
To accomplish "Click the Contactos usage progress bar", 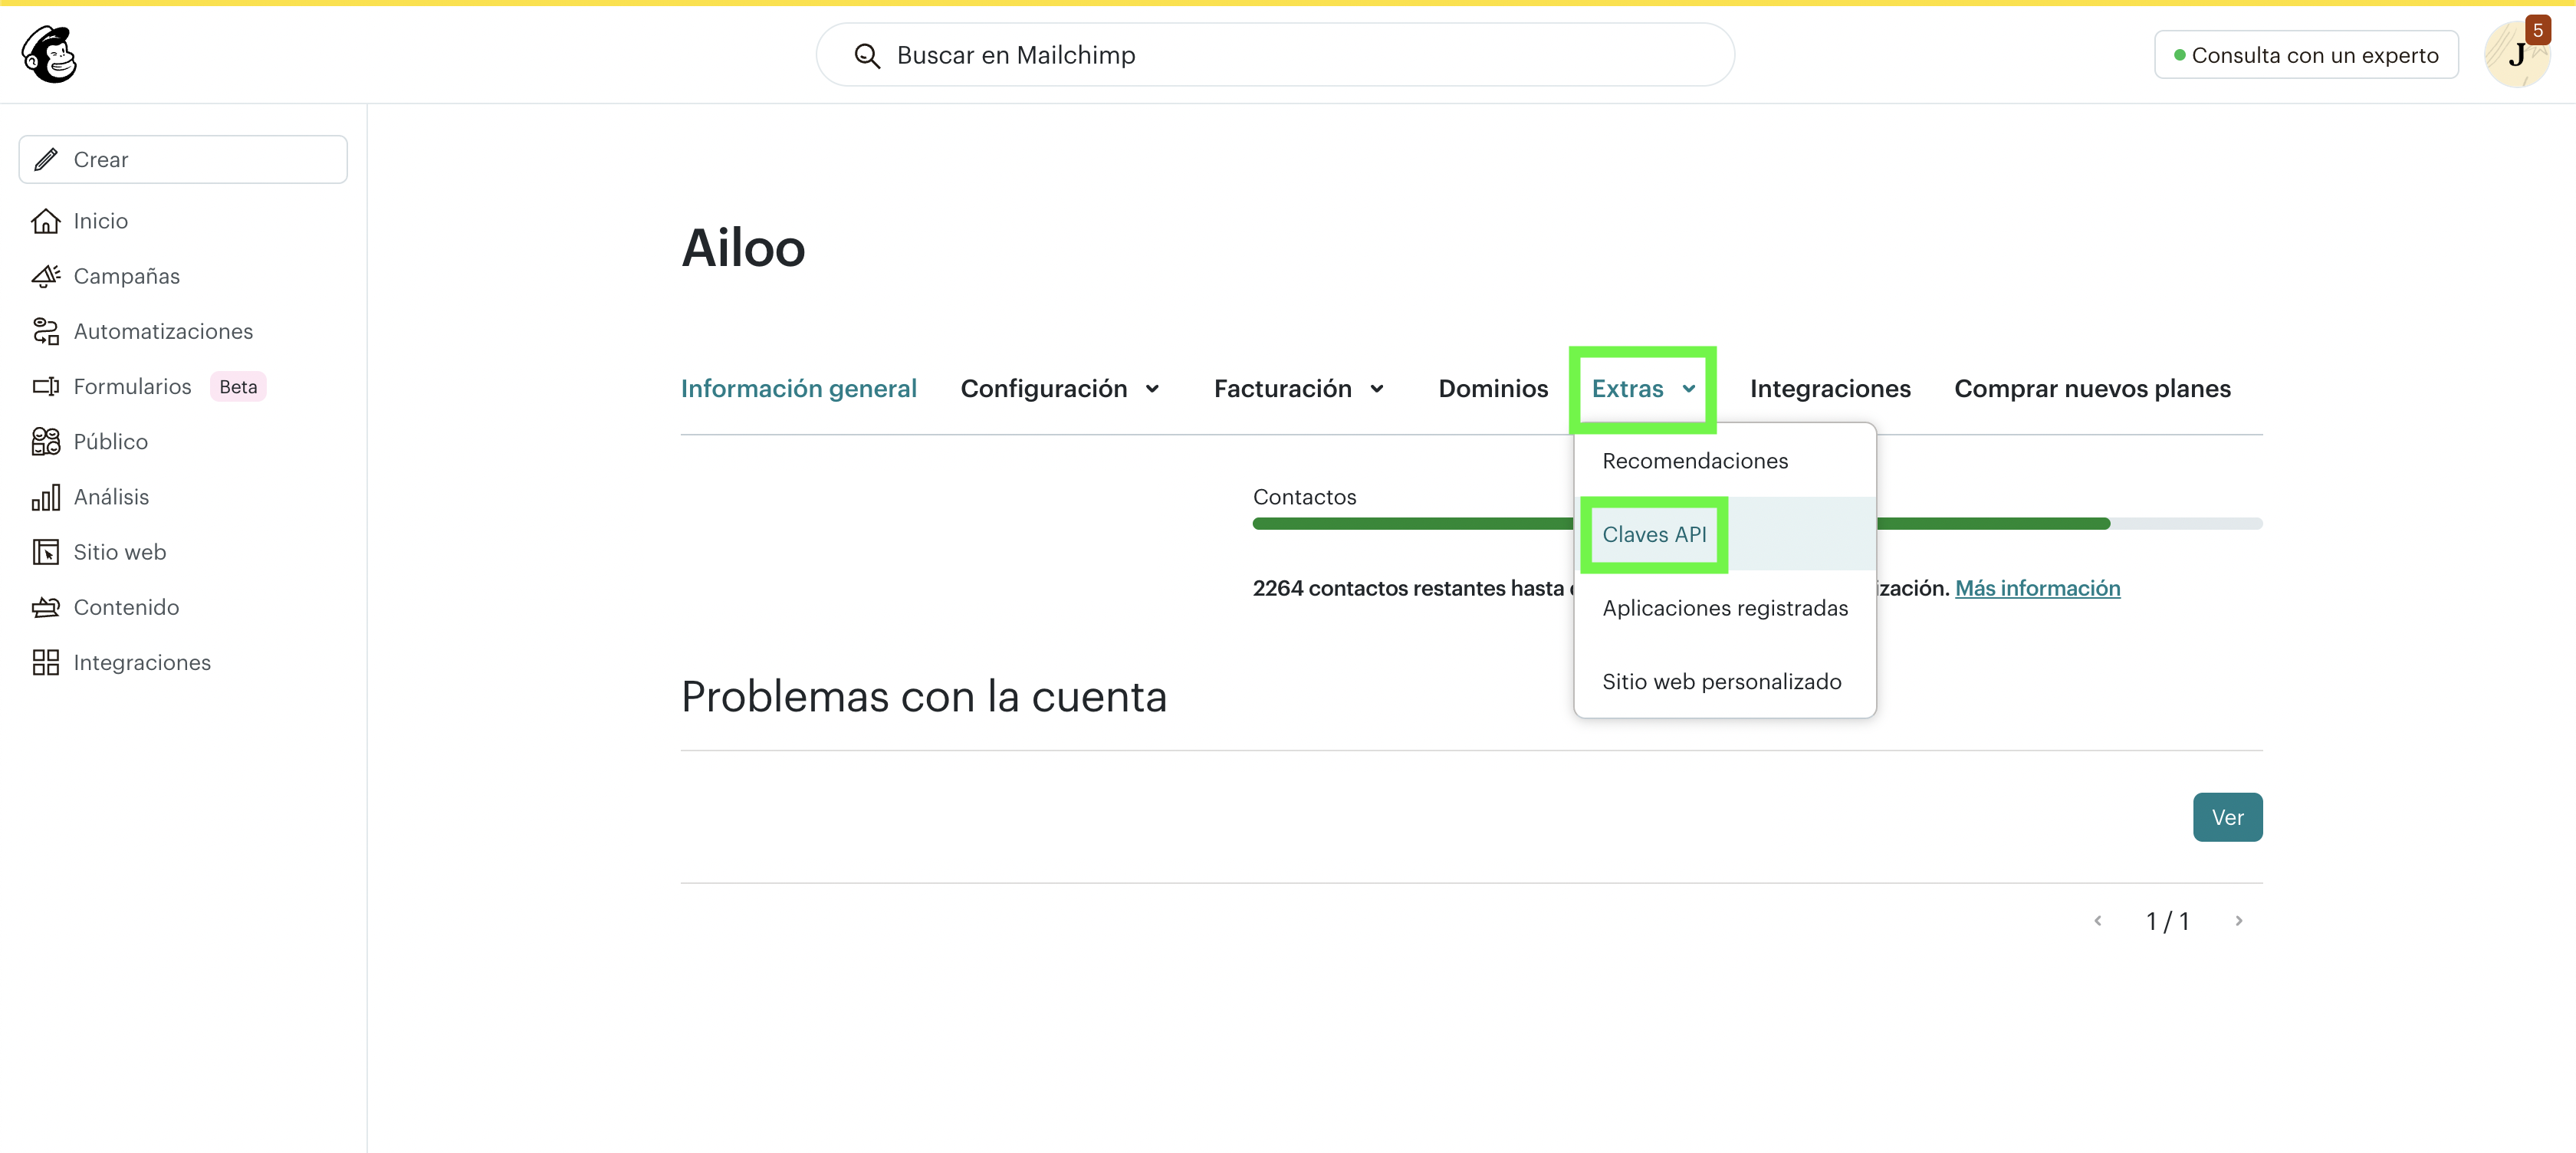I will [x=1410, y=523].
